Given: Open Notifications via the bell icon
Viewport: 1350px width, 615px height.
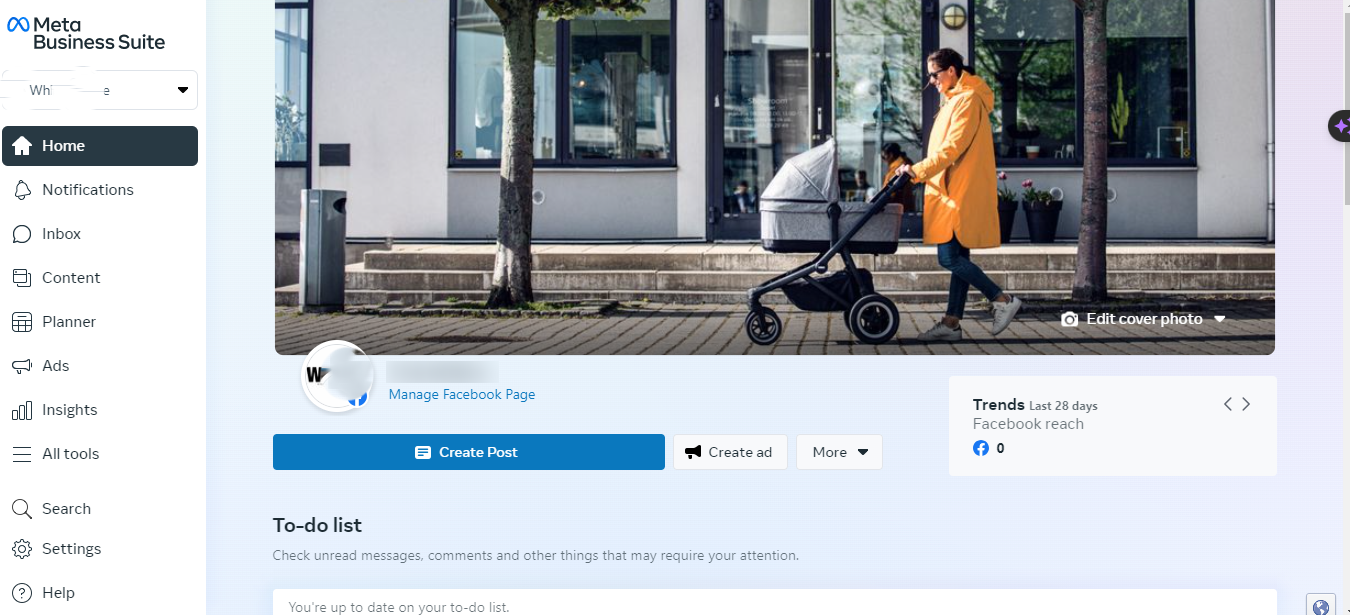Looking at the screenshot, I should 22,190.
